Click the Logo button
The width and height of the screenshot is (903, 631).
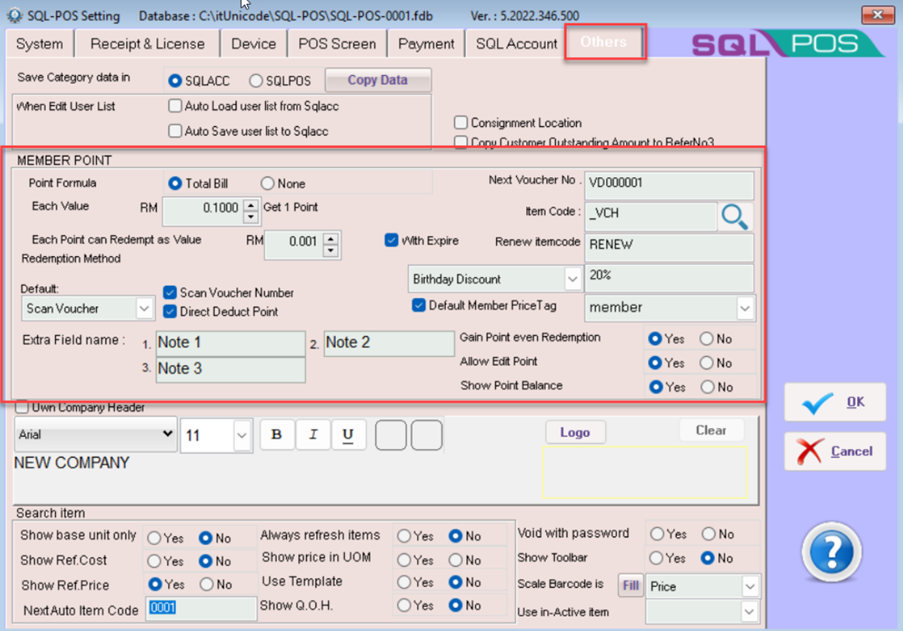[x=575, y=432]
